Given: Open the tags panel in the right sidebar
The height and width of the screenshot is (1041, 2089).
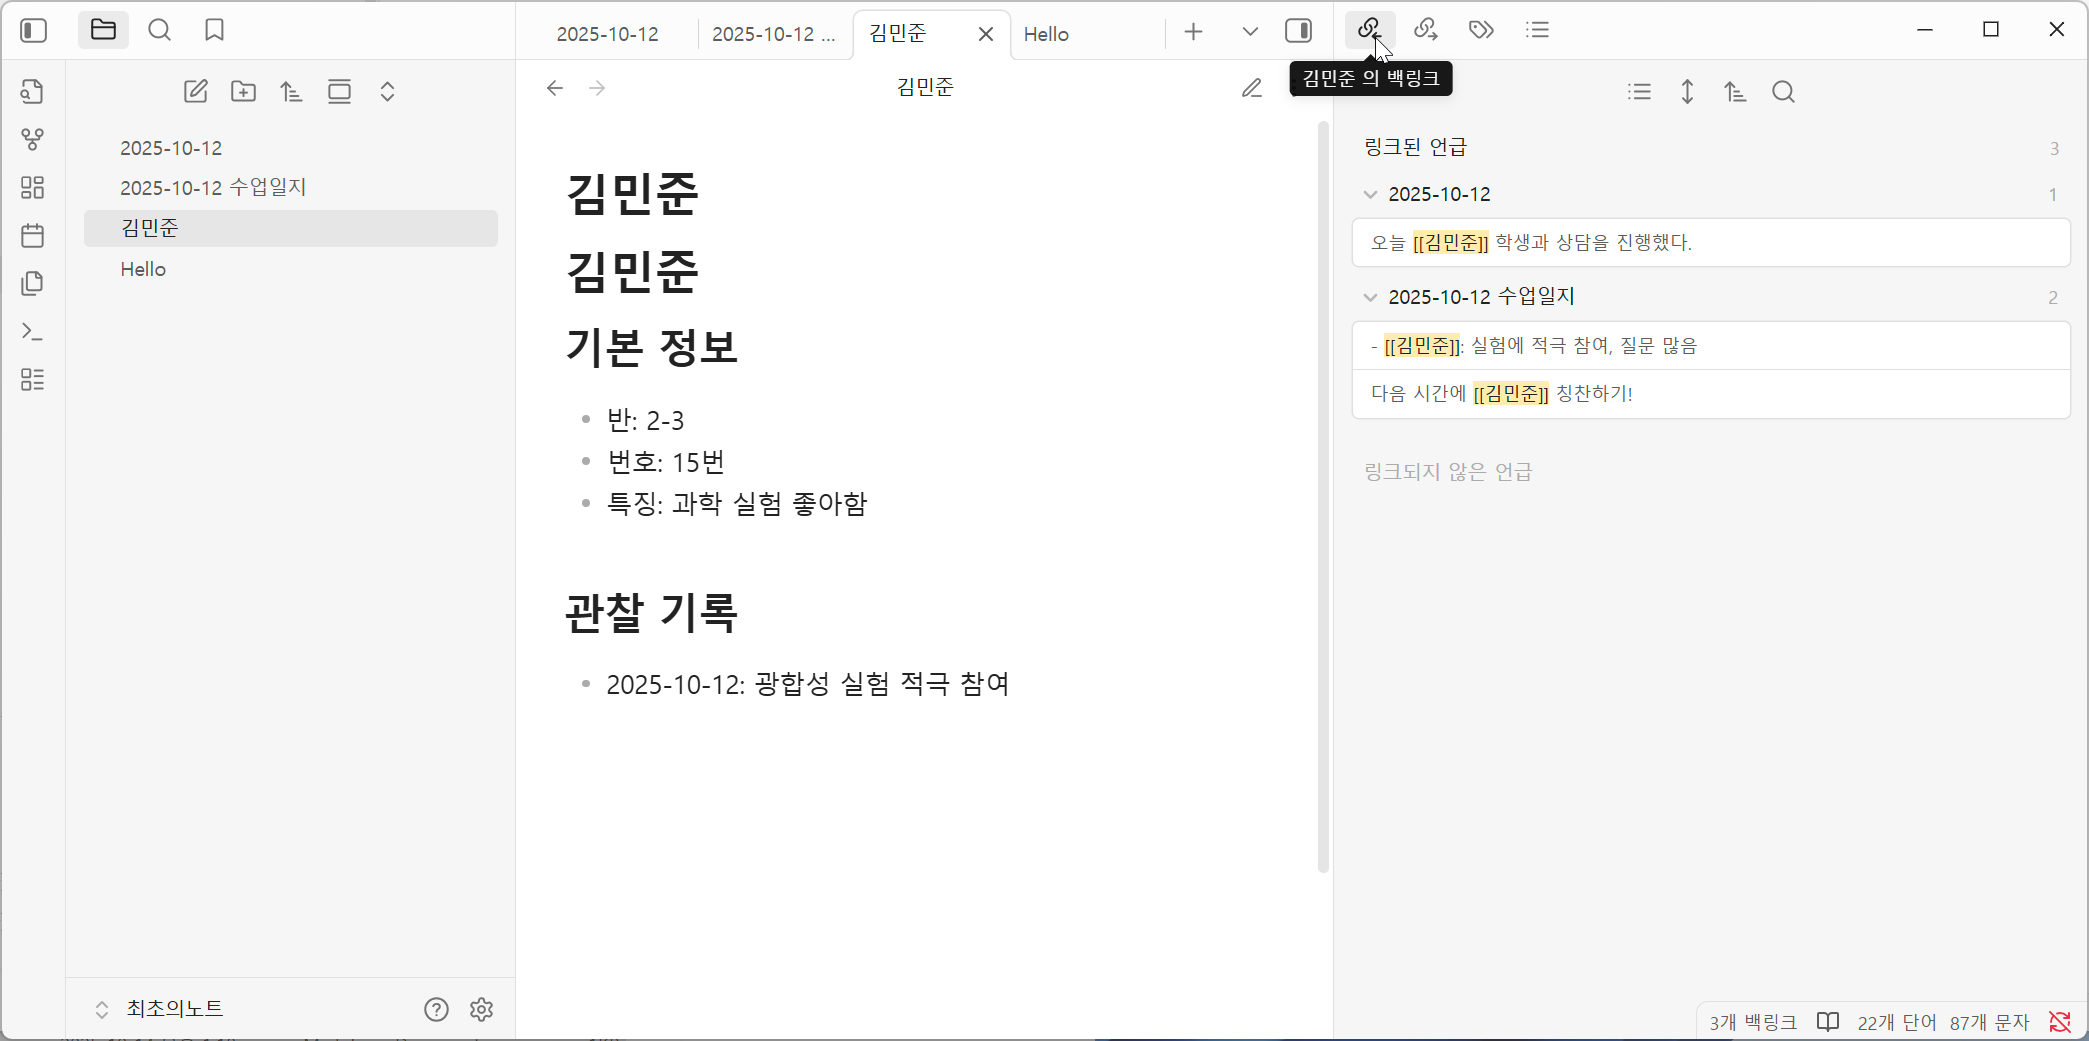Looking at the screenshot, I should pos(1481,30).
